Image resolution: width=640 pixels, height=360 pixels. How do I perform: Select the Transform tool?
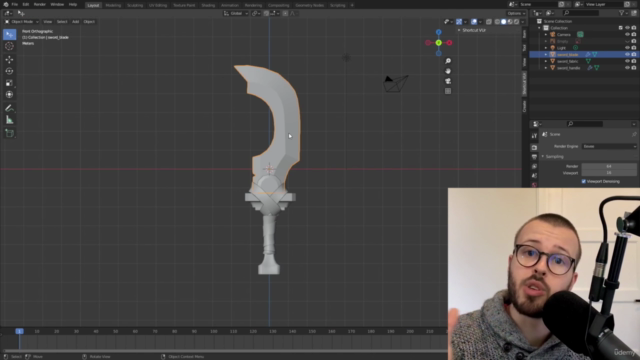(9, 94)
